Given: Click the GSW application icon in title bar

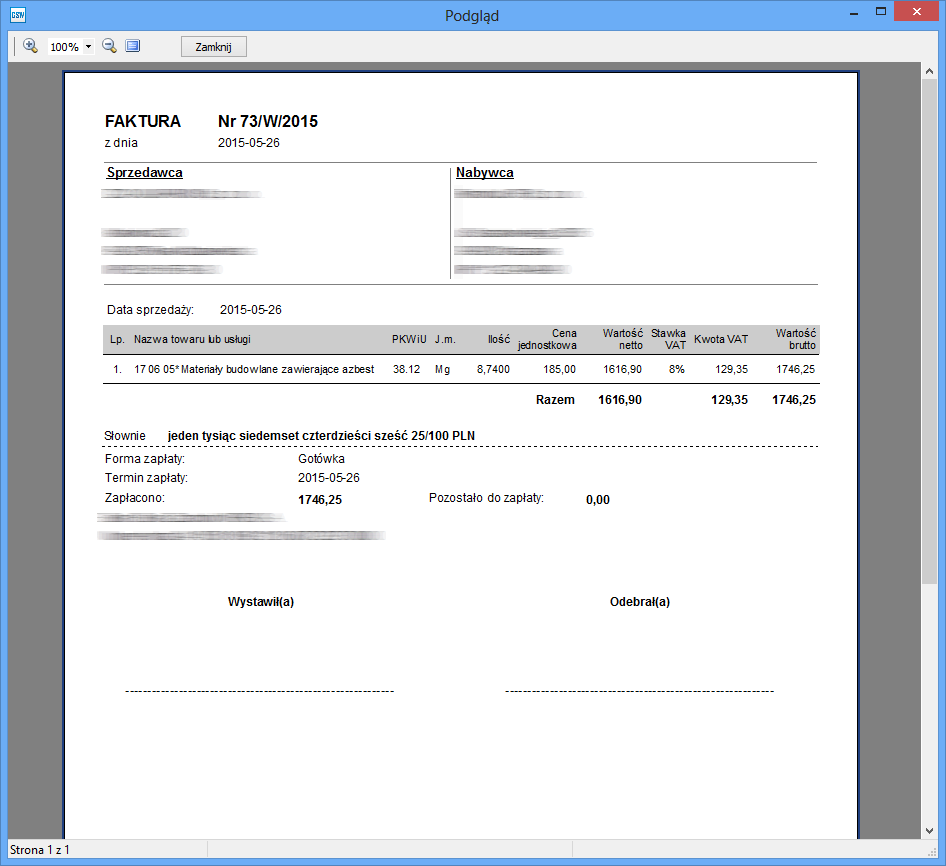Looking at the screenshot, I should tap(17, 15).
